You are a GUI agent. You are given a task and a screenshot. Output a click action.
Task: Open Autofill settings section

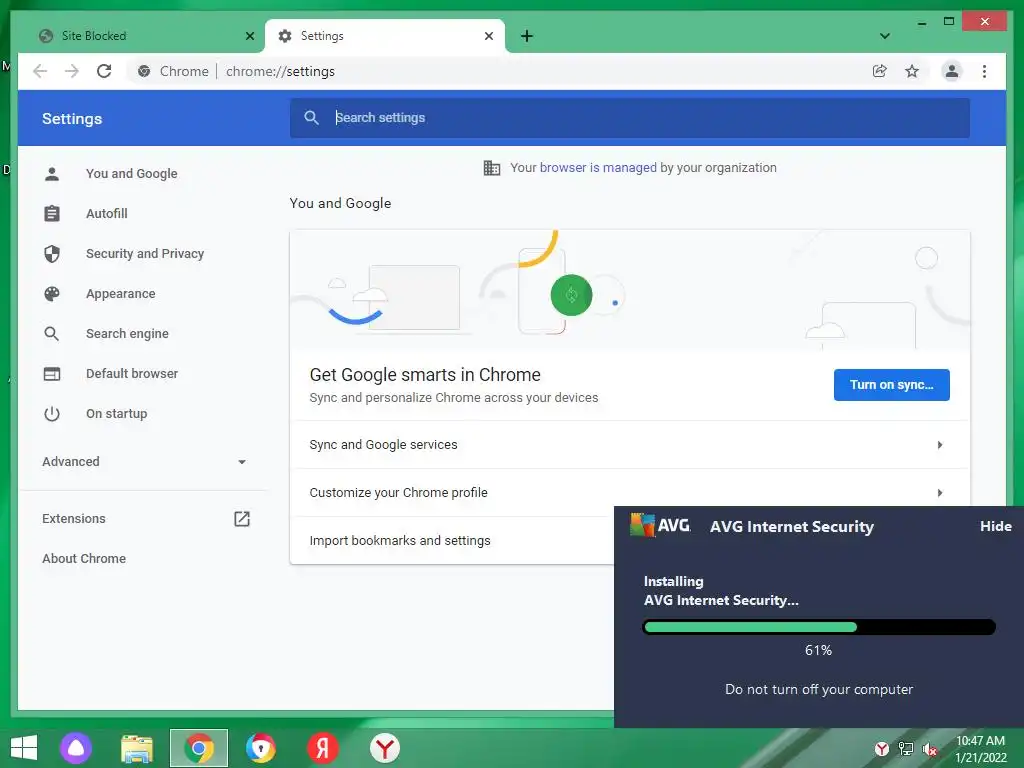click(x=106, y=214)
